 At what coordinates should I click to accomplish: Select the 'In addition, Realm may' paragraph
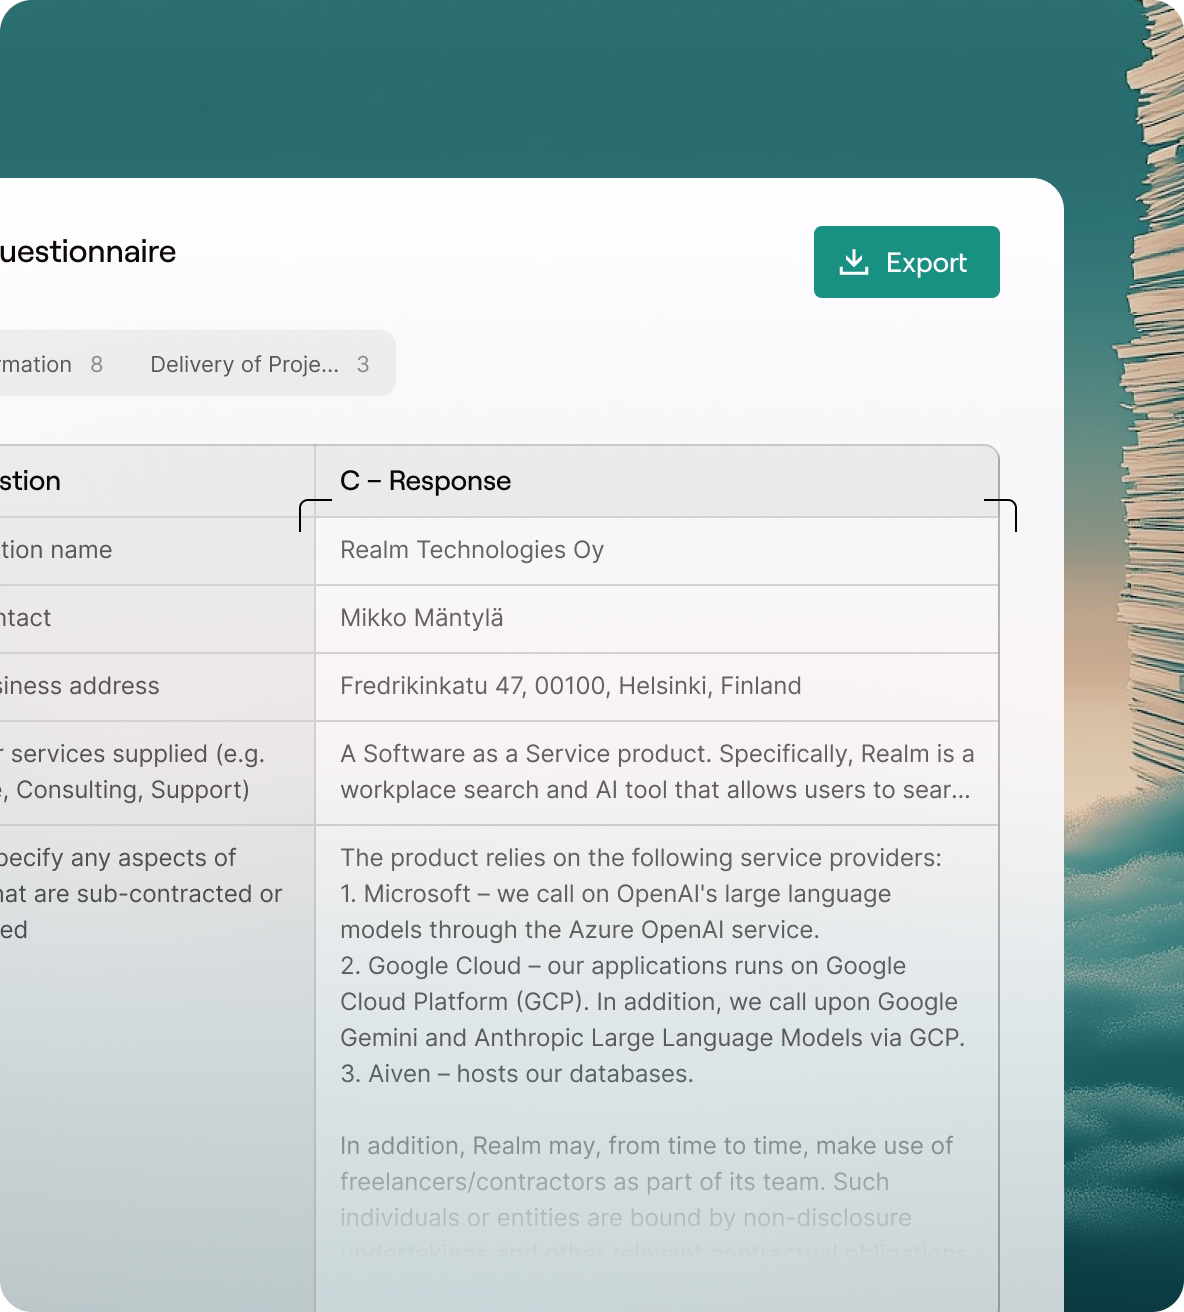tap(654, 1199)
